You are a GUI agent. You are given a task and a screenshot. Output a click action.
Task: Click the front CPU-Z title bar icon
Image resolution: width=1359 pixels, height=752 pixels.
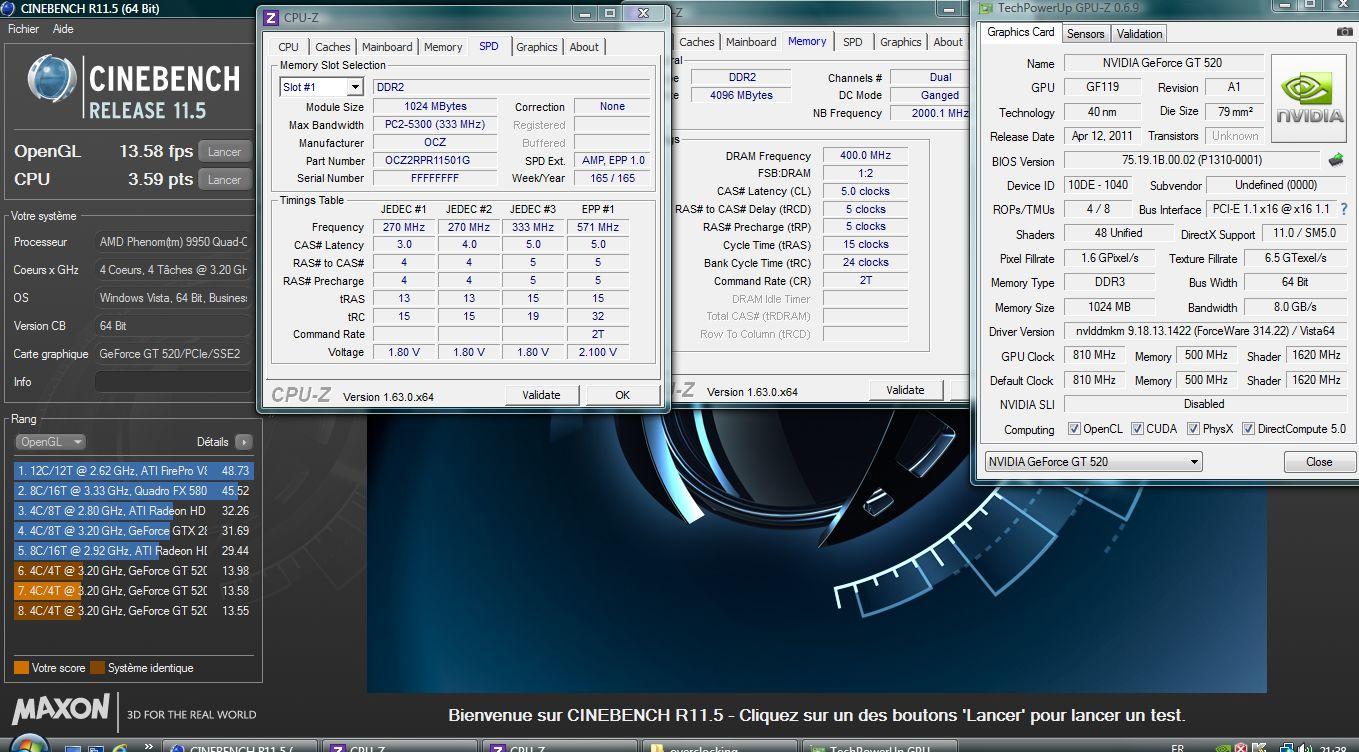point(270,16)
